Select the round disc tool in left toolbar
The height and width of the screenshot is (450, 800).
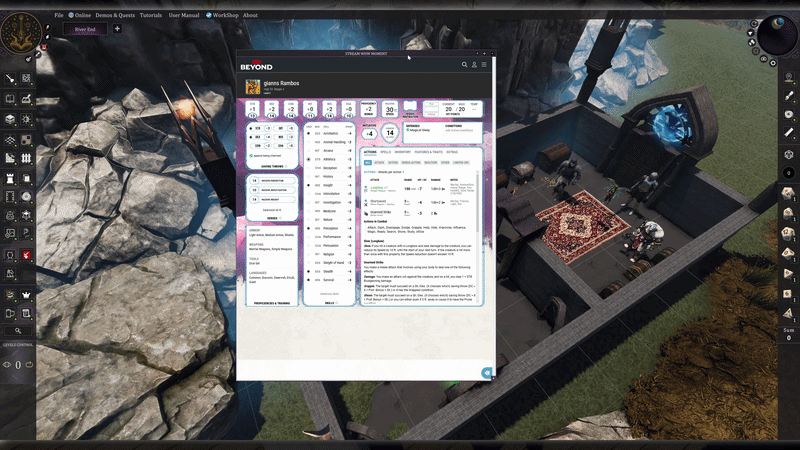26,196
